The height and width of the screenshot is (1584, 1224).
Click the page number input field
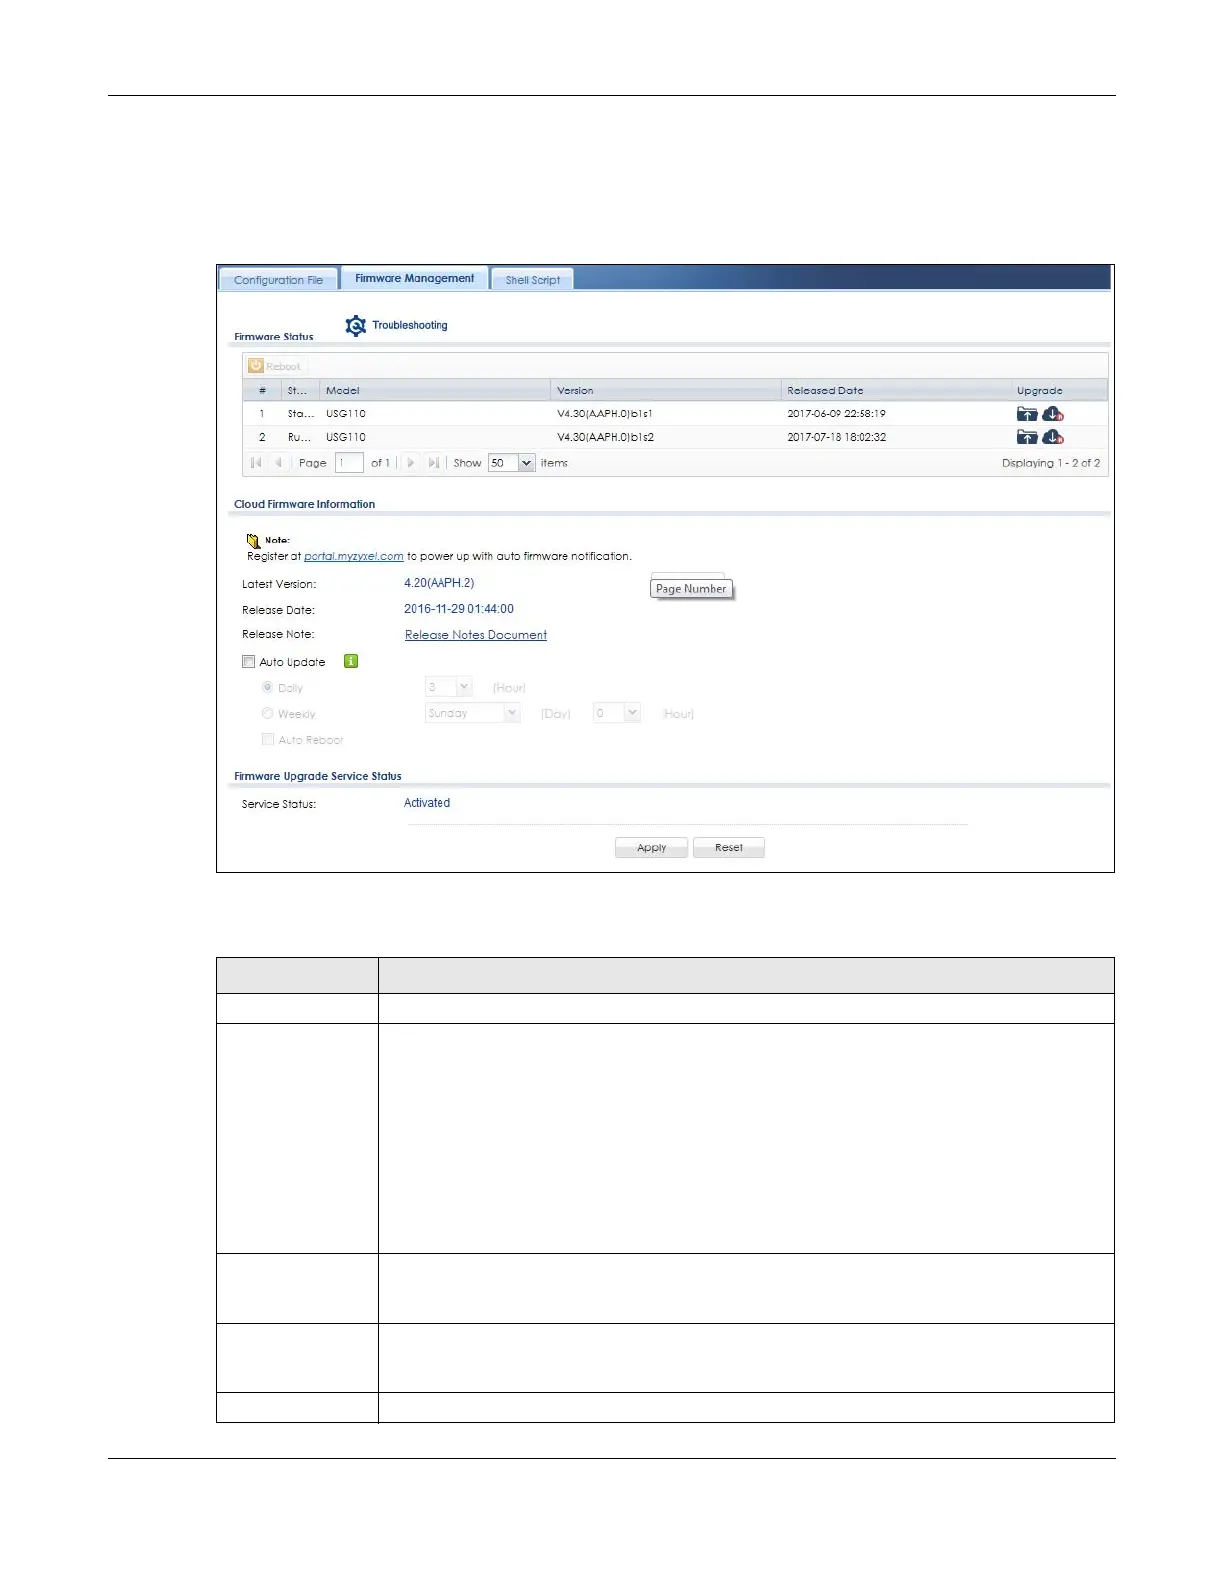click(349, 463)
